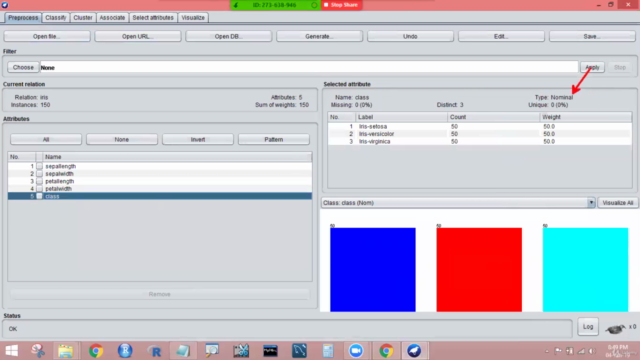Open Windows Start menu

[12, 351]
